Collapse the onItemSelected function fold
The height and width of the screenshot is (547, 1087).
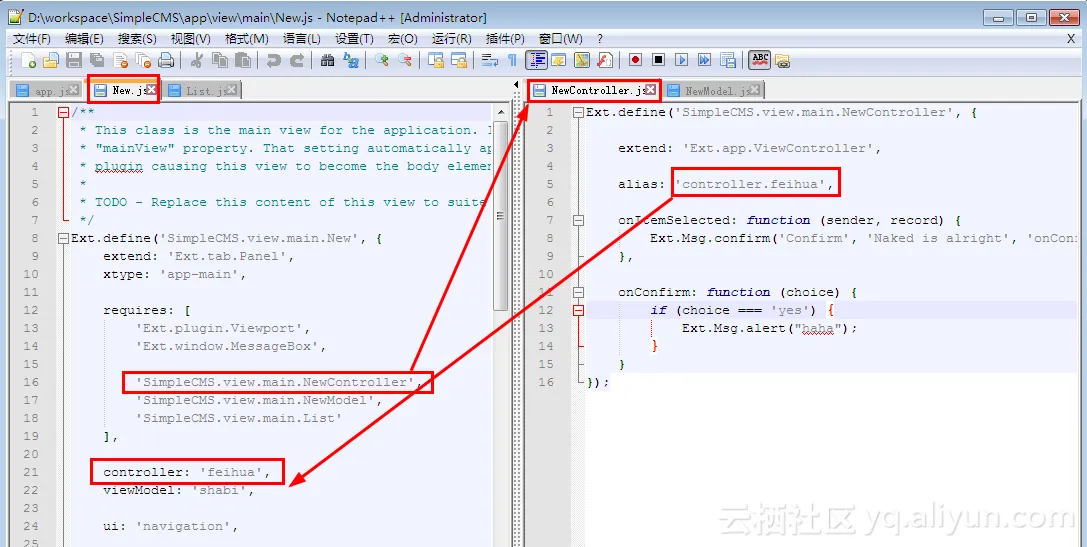coord(579,220)
